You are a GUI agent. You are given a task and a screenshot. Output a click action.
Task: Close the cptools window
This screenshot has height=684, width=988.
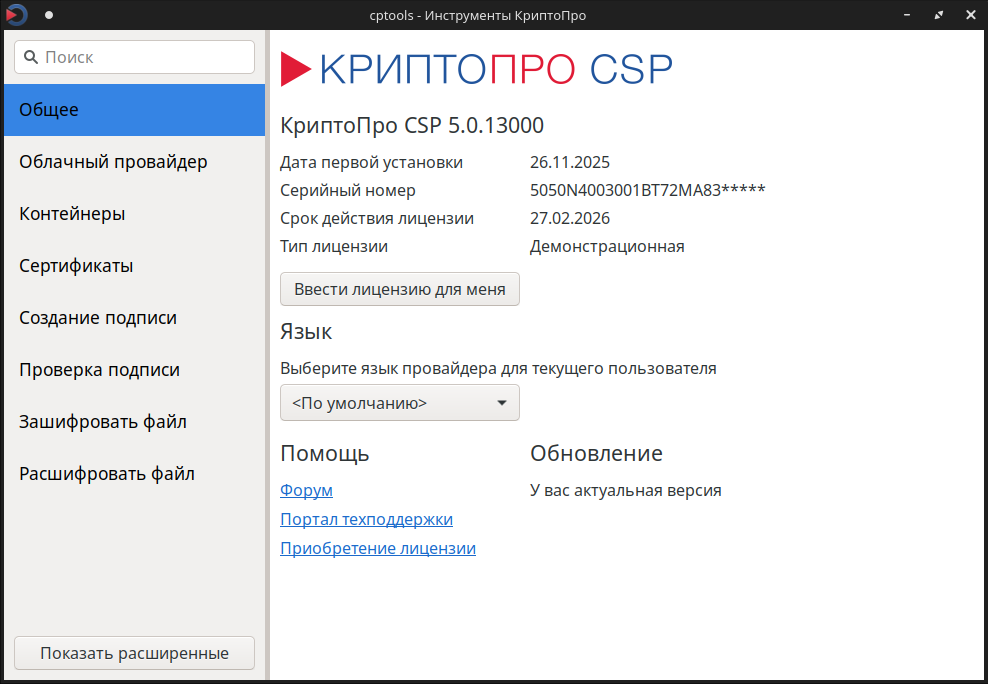click(x=967, y=15)
